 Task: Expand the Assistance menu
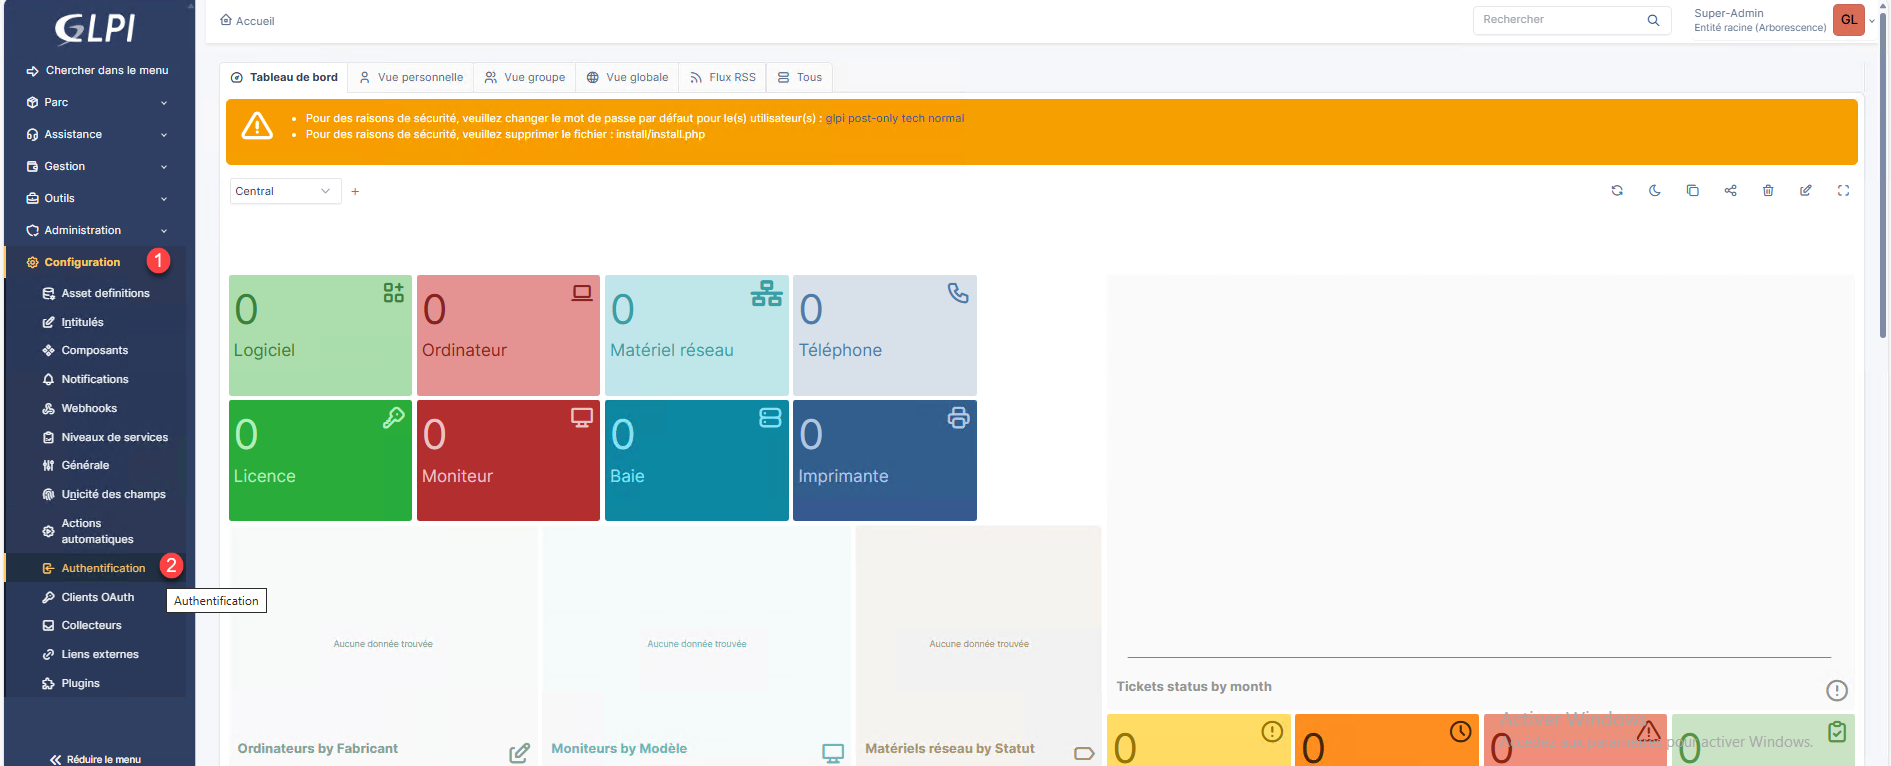click(97, 134)
